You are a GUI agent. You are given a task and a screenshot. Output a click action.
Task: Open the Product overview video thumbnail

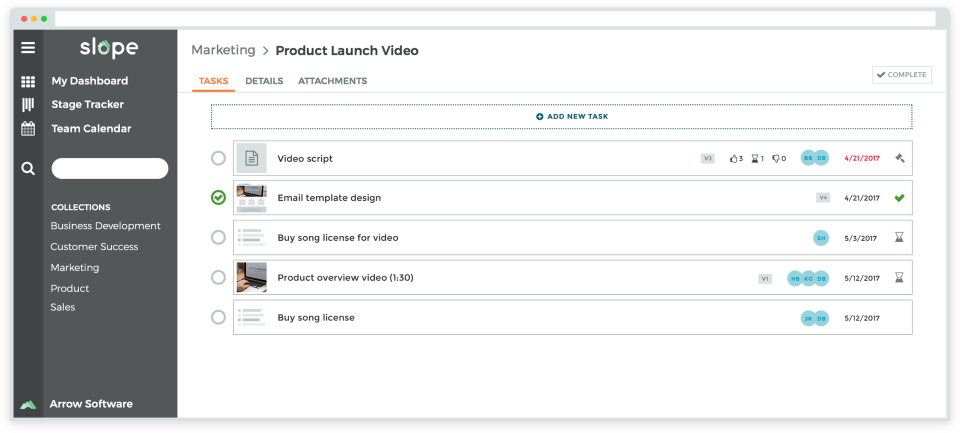pos(251,277)
